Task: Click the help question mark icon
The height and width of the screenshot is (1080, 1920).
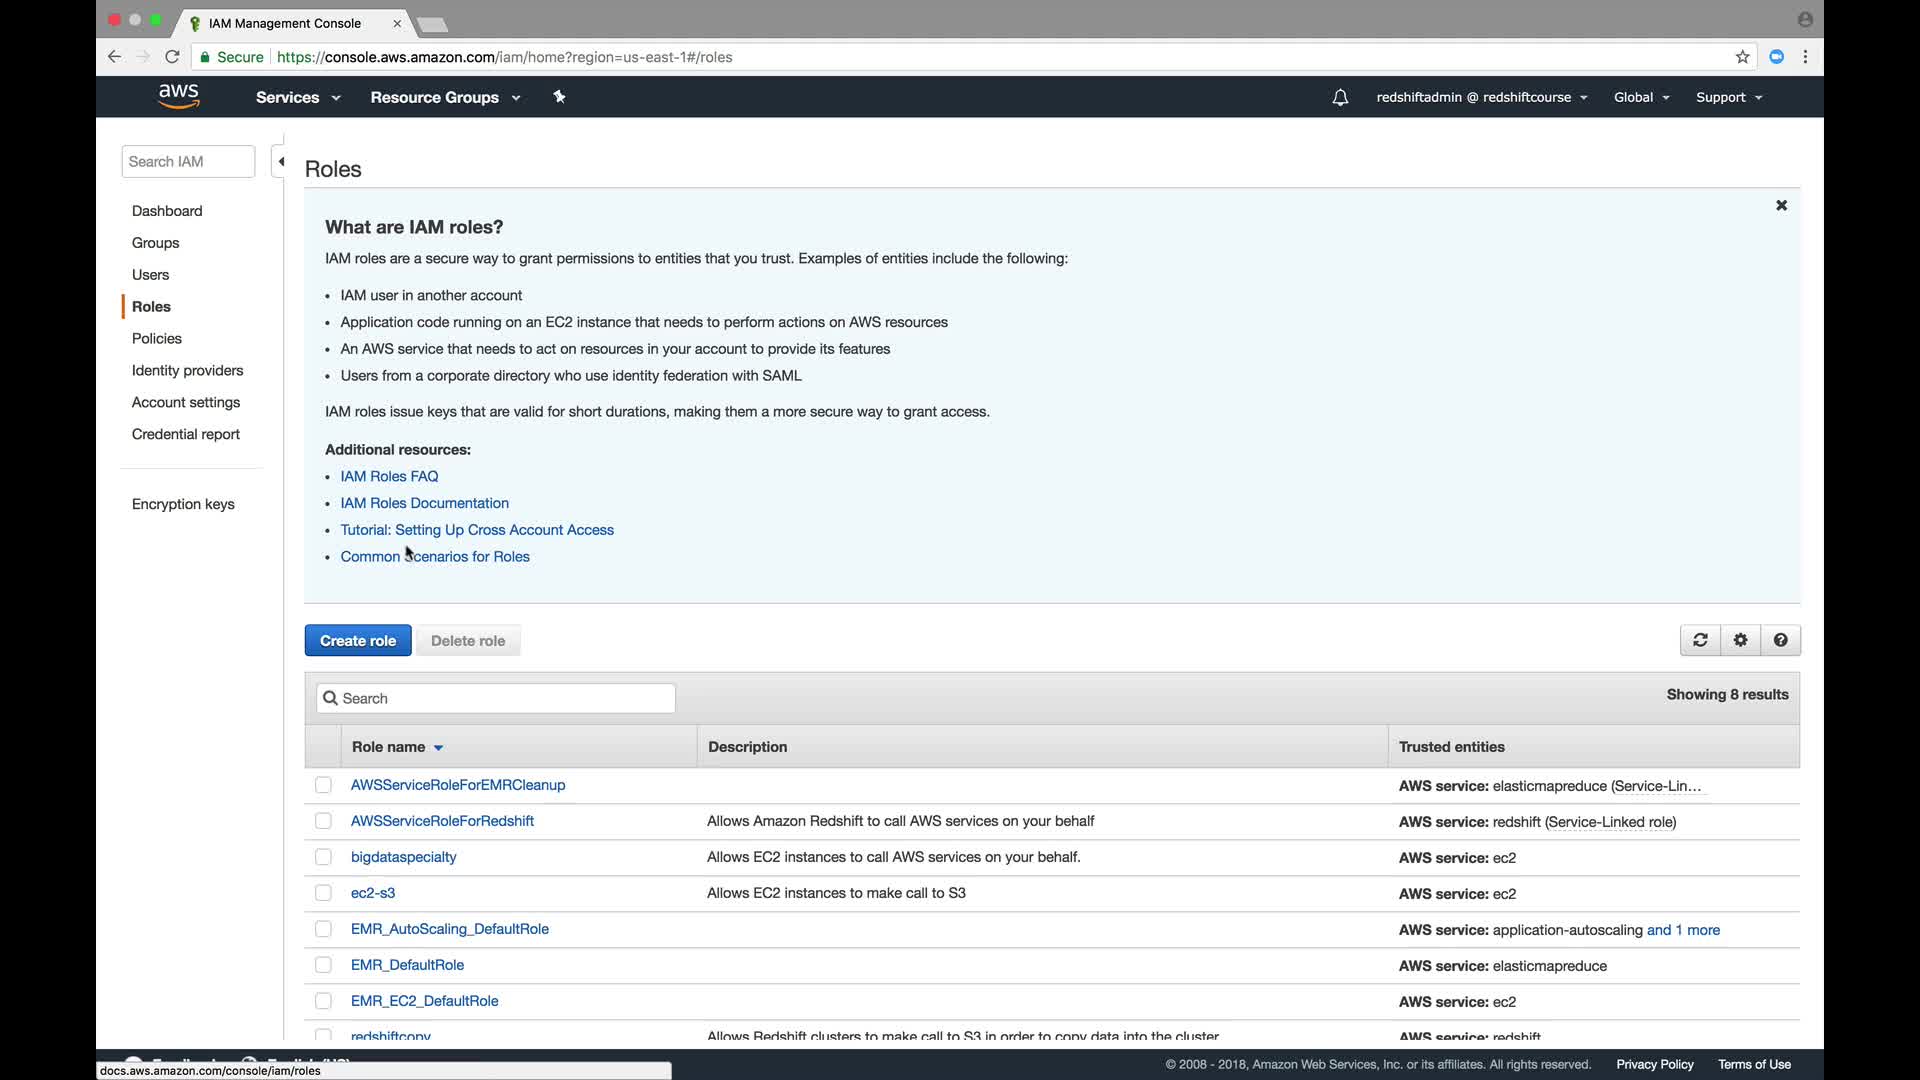Action: coord(1780,640)
